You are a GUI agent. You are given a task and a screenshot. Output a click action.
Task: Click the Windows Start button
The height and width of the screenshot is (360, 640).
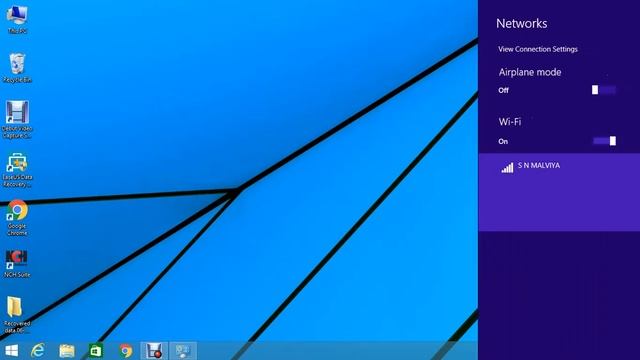coord(11,351)
